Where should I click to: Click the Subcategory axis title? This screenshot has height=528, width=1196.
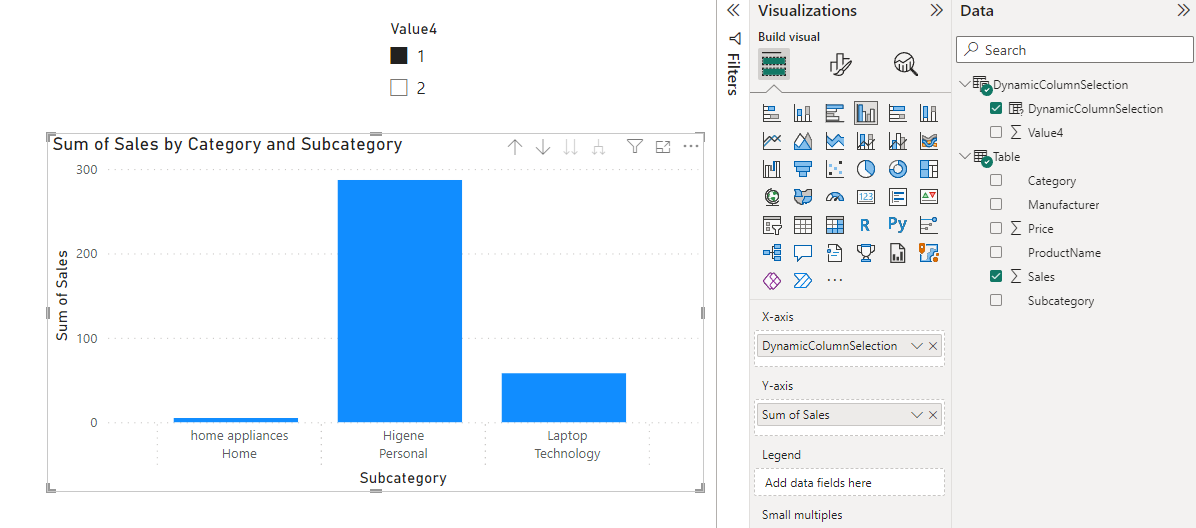[x=403, y=478]
